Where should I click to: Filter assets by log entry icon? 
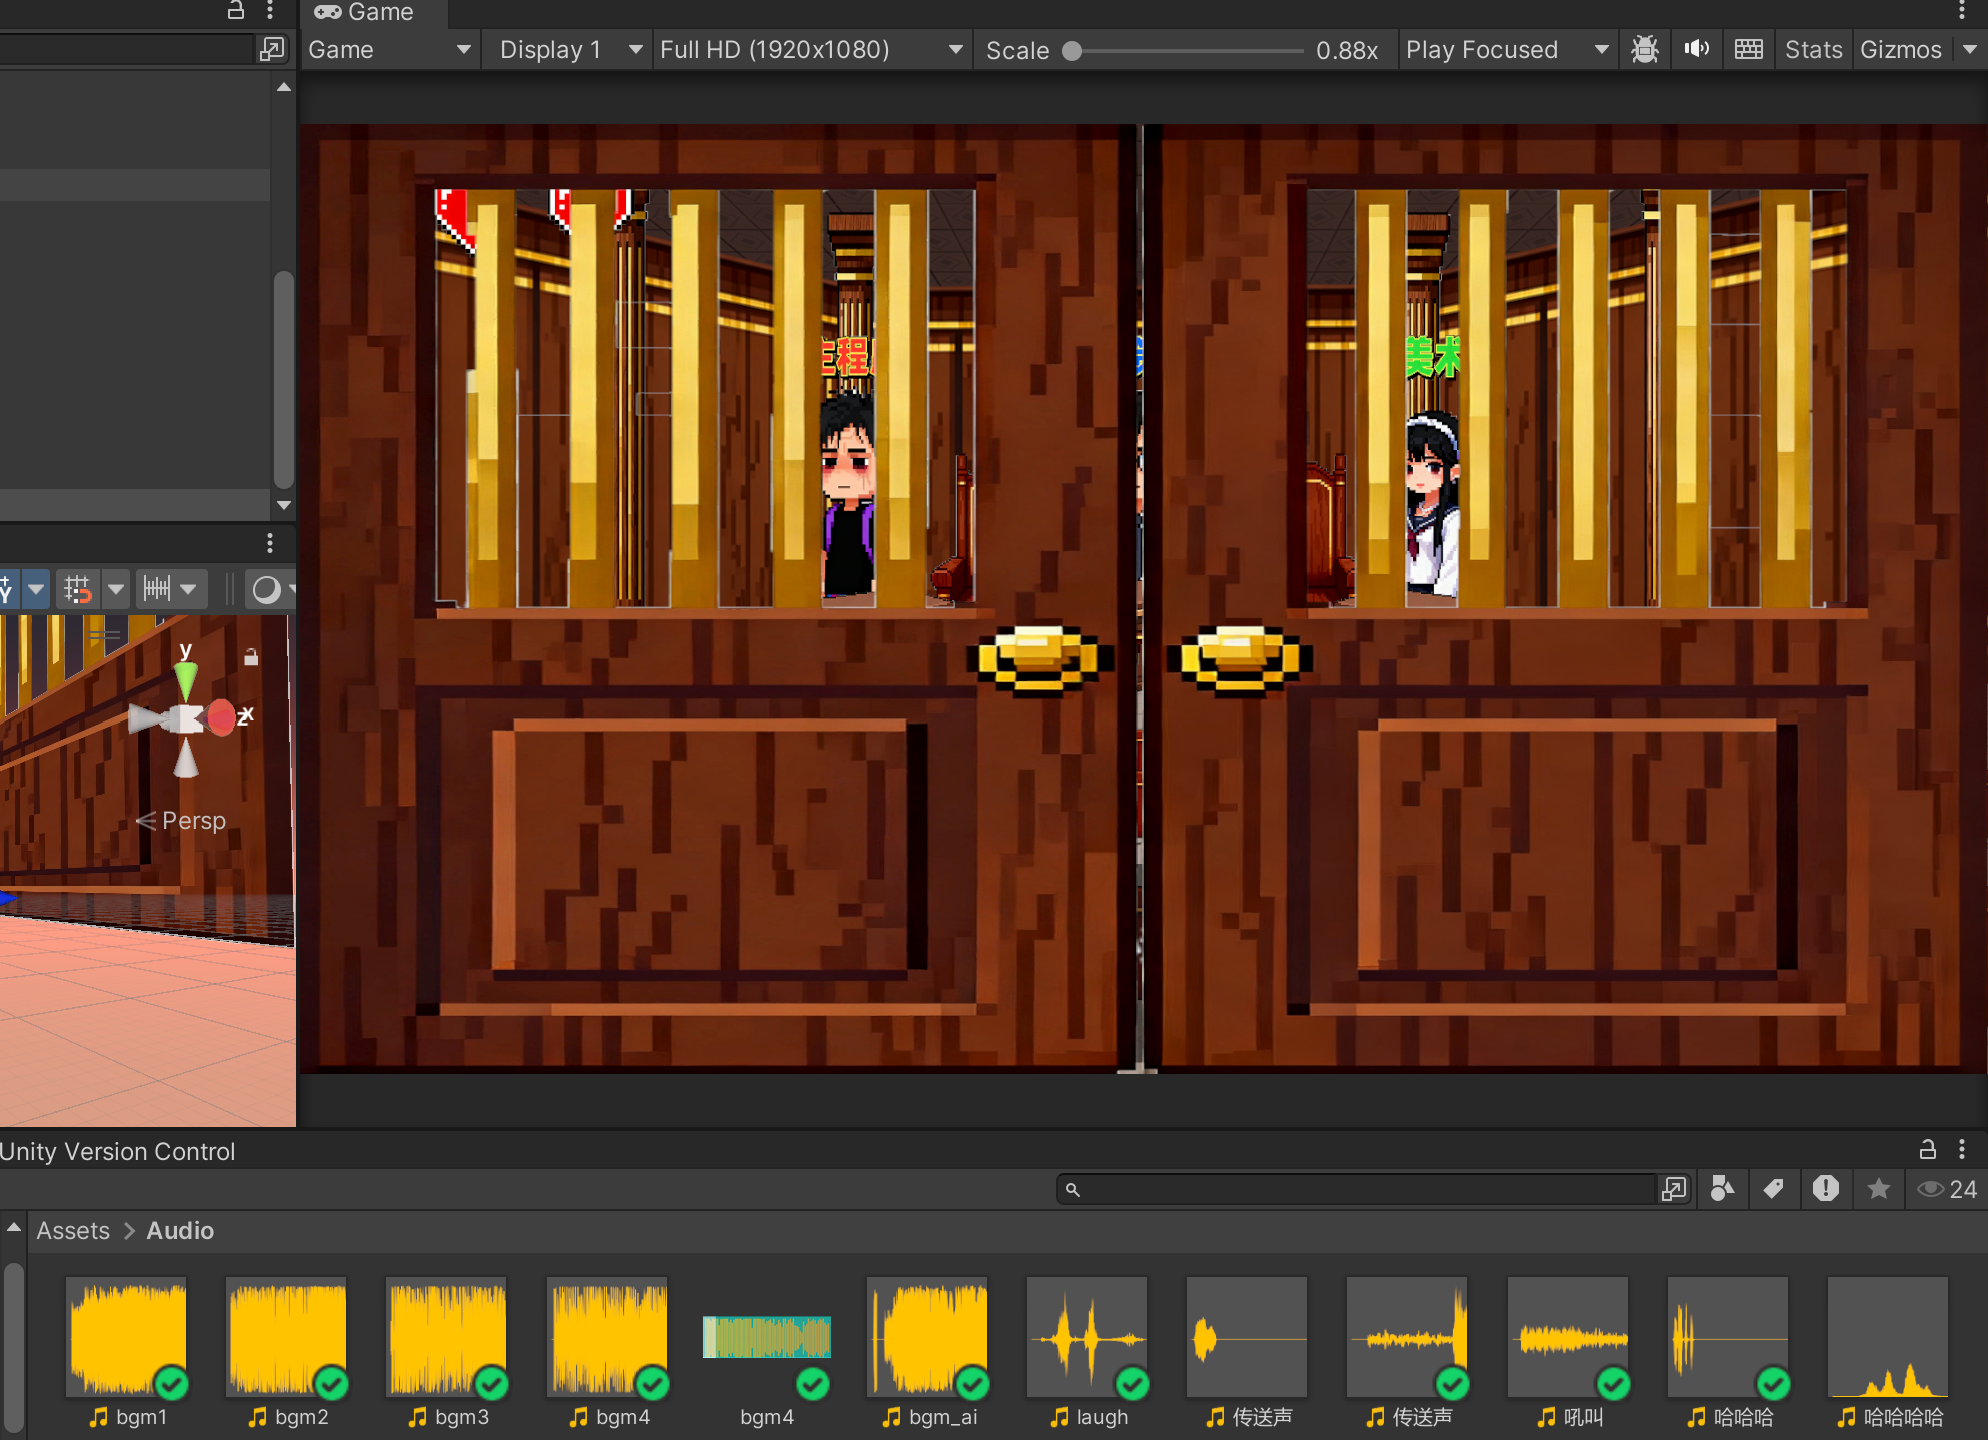(x=1826, y=1189)
